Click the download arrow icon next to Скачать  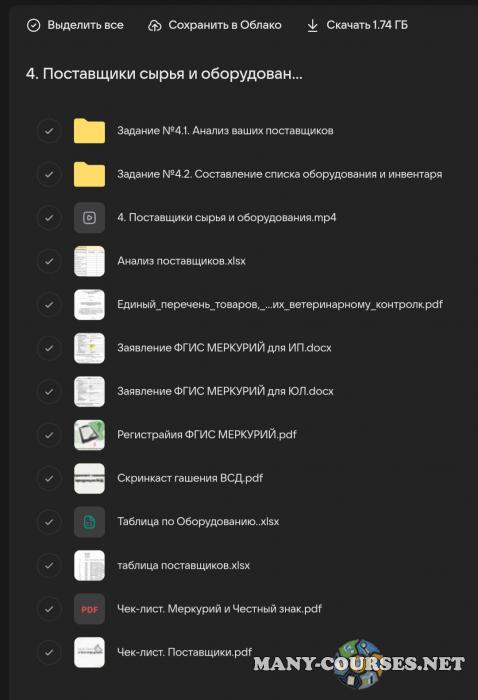click(312, 25)
